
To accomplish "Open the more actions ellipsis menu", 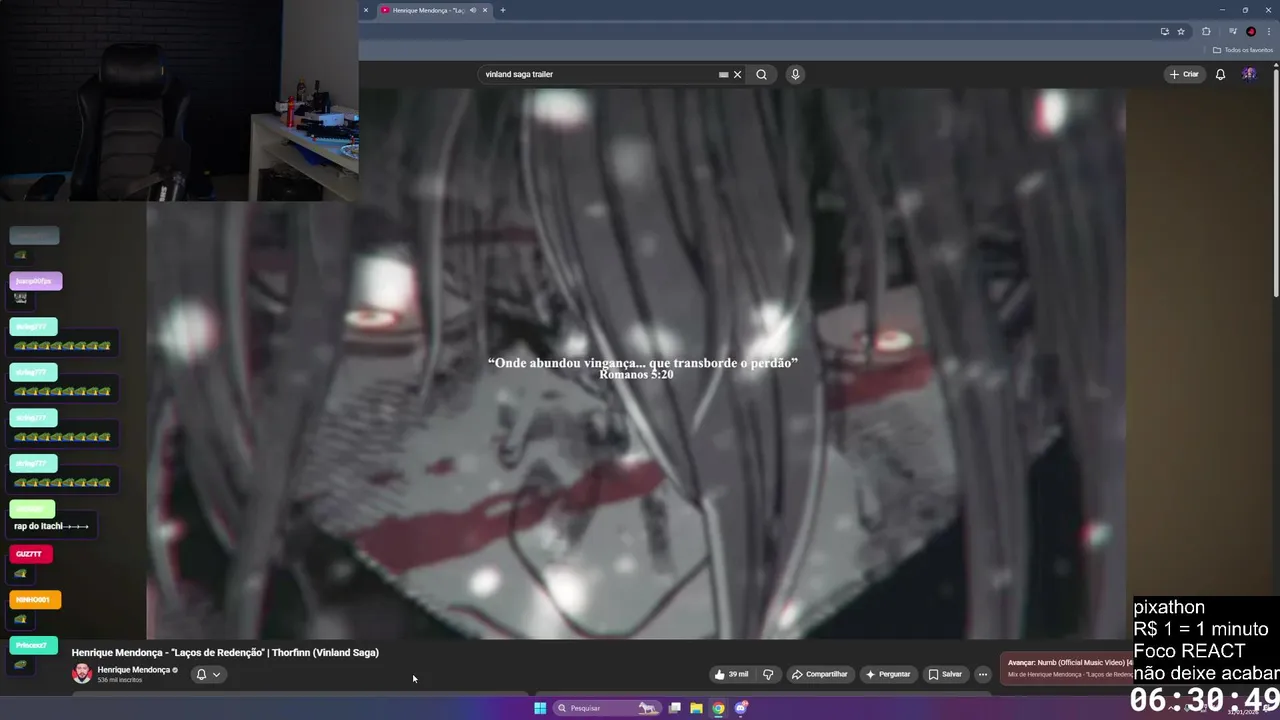I will point(983,674).
